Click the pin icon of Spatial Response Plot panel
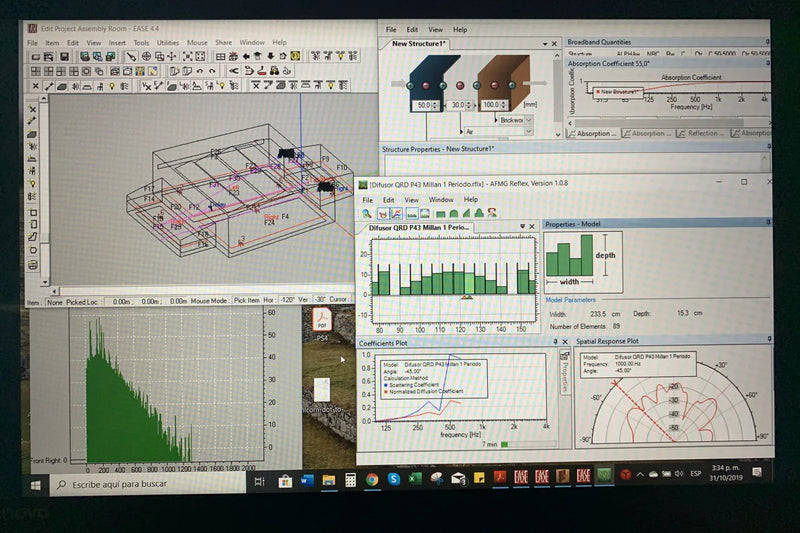Screen dimensions: 800x533 [768, 339]
